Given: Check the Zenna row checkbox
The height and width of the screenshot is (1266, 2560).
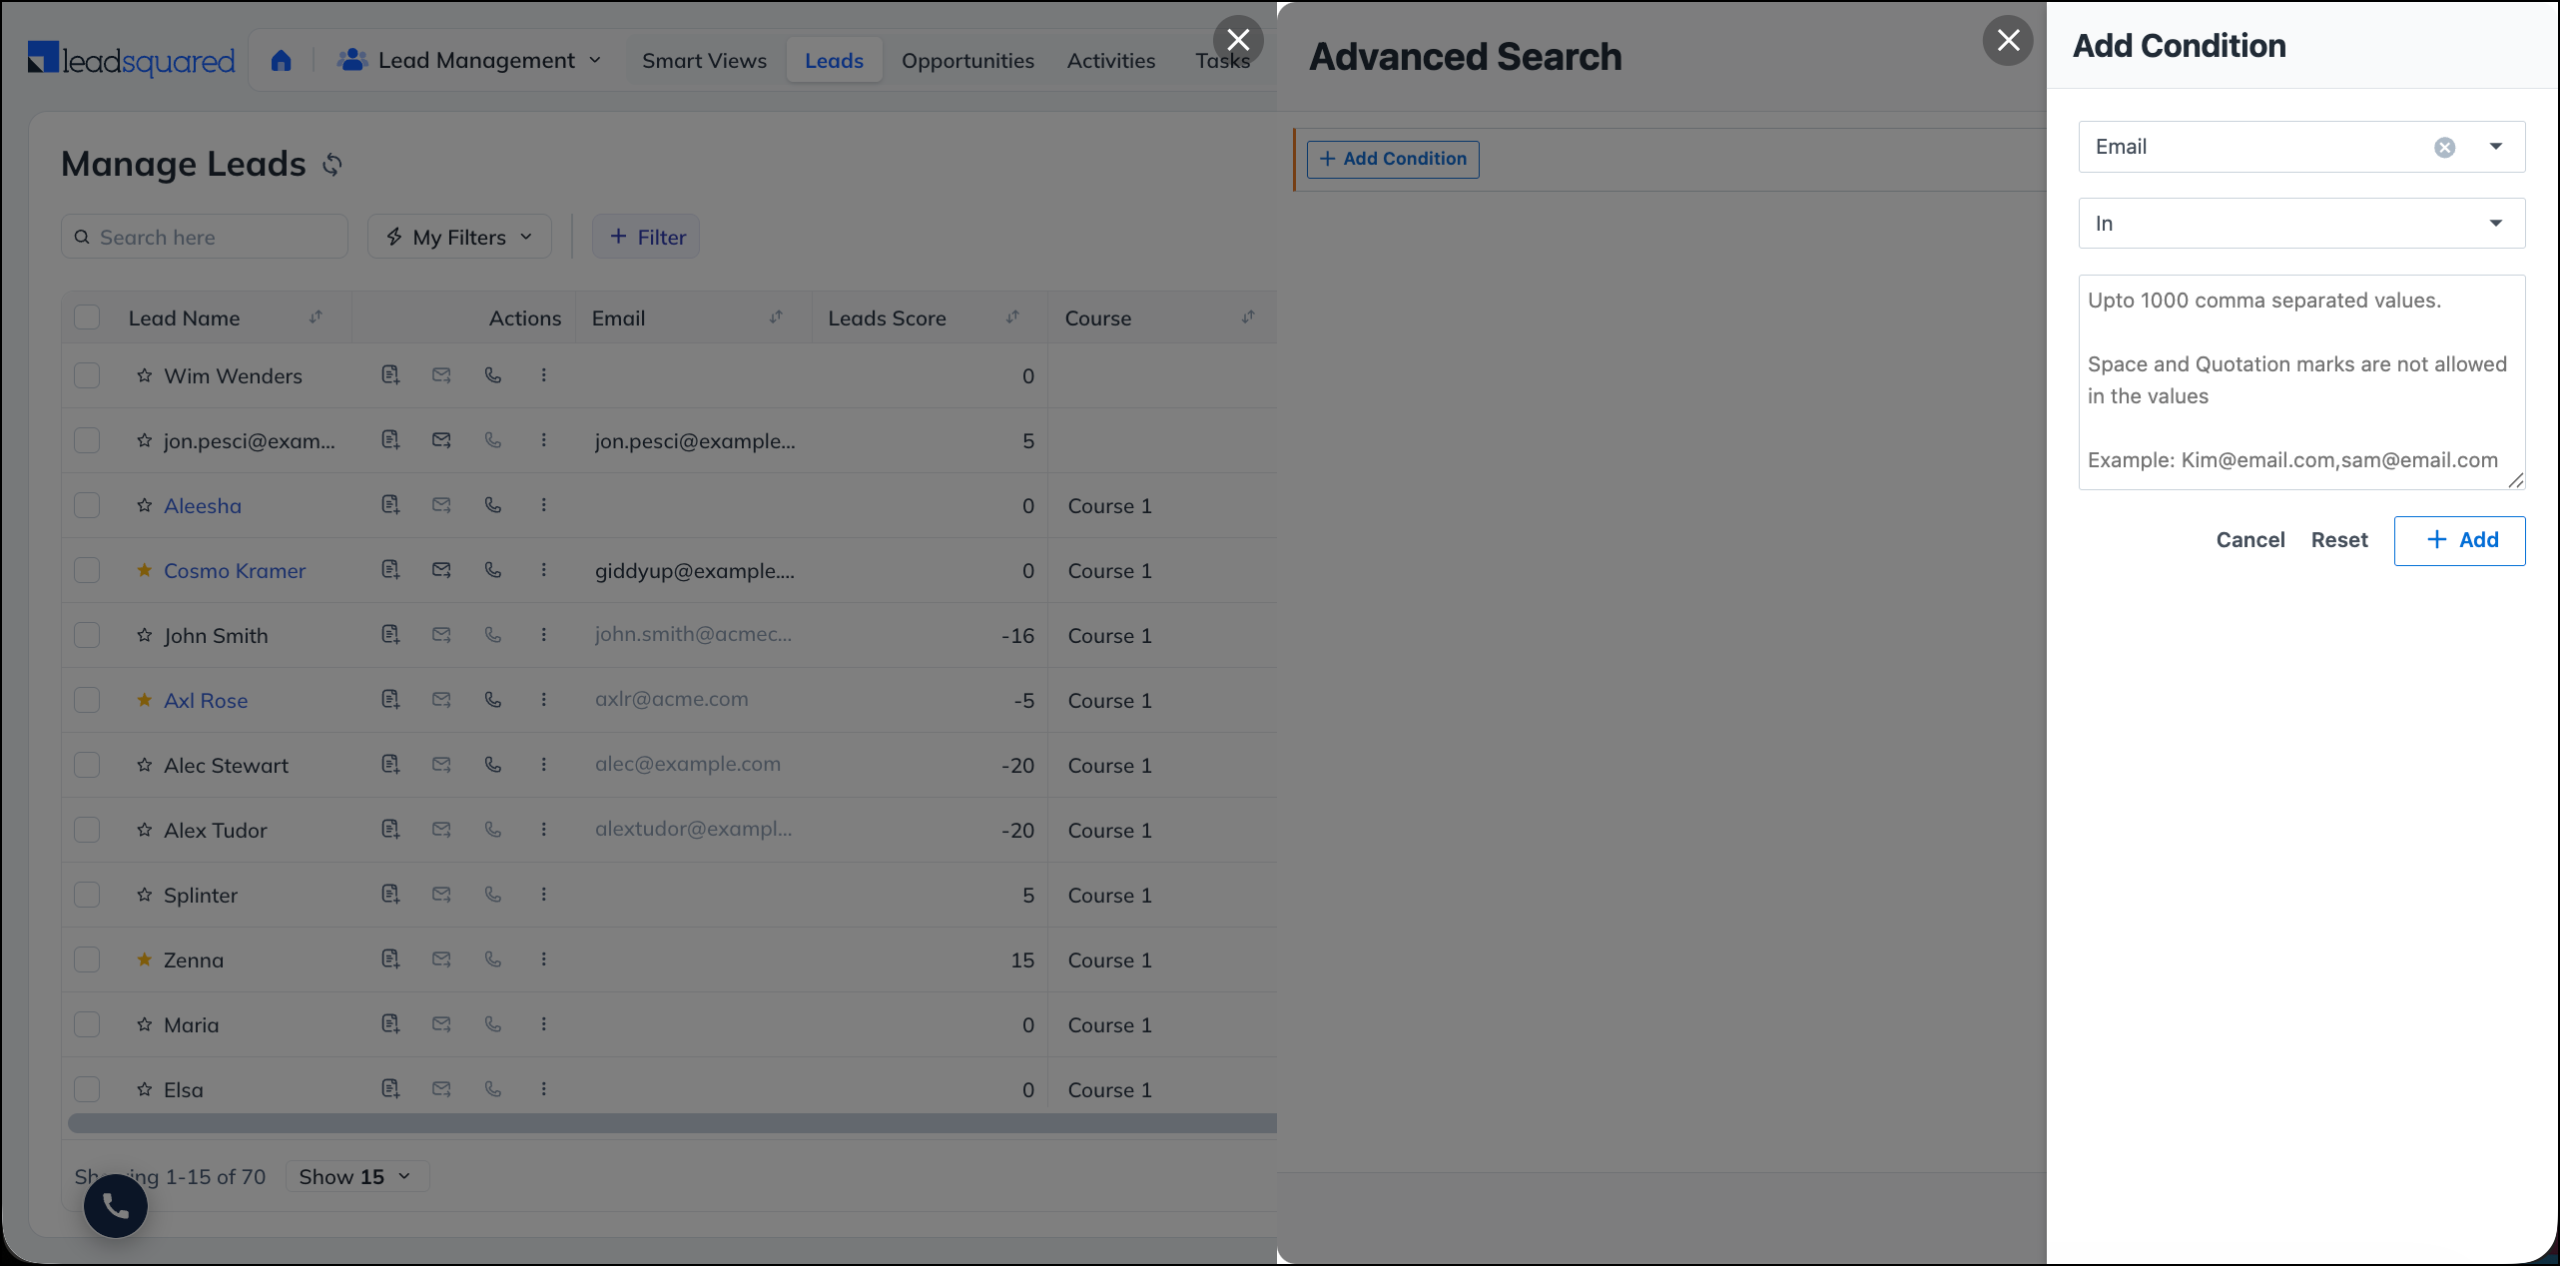Looking at the screenshot, I should click(x=87, y=960).
